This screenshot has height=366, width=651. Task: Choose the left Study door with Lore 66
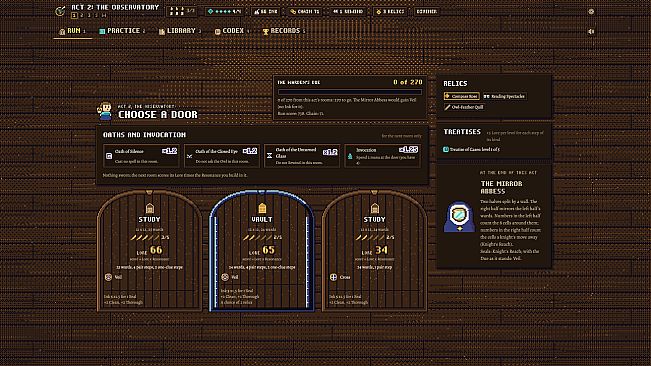[149, 251]
